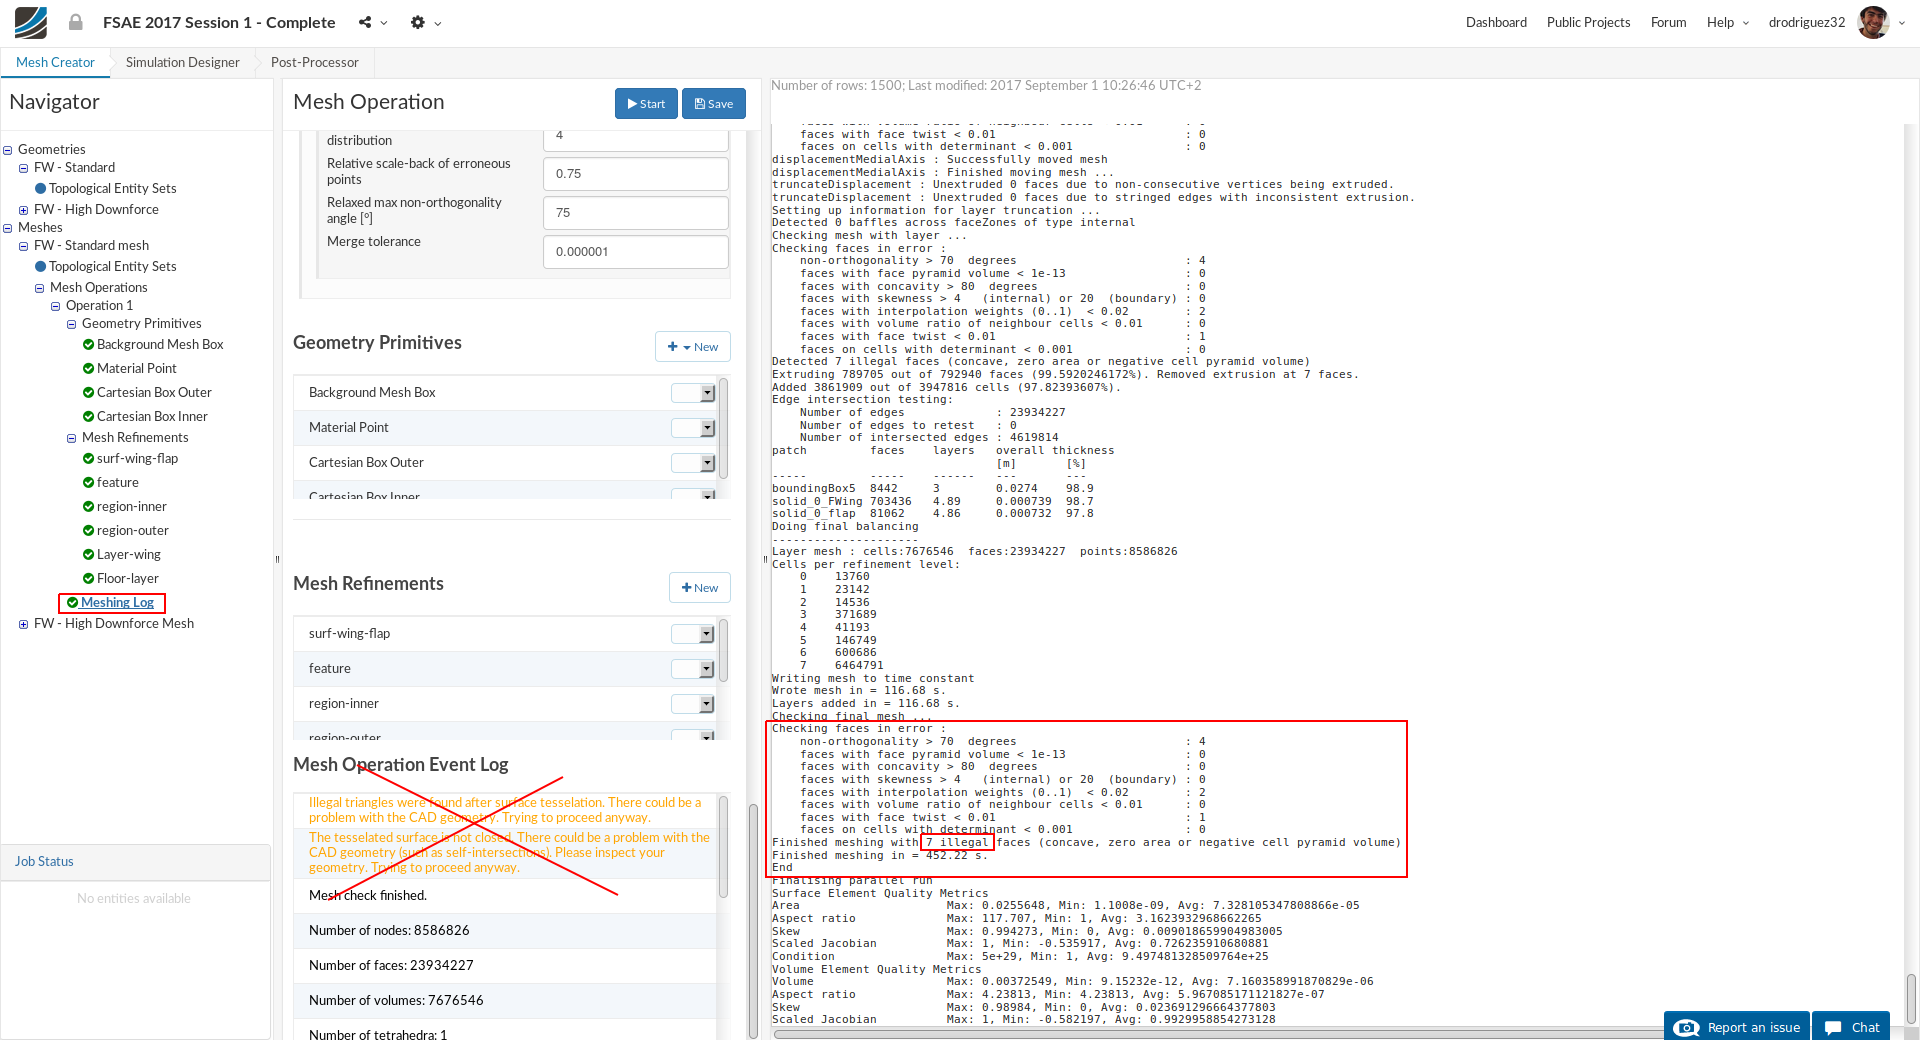1920x1040 pixels.
Task: Select 'Number of faces: 23934227' log entry
Action: (505, 966)
